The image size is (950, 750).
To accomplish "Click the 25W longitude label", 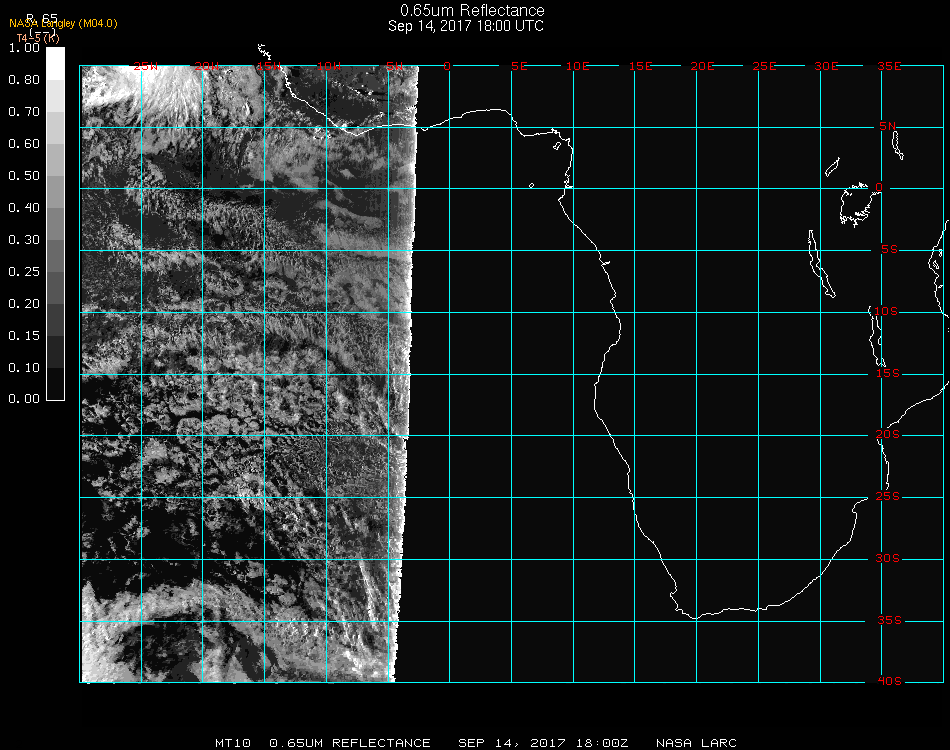I will 145,66.
